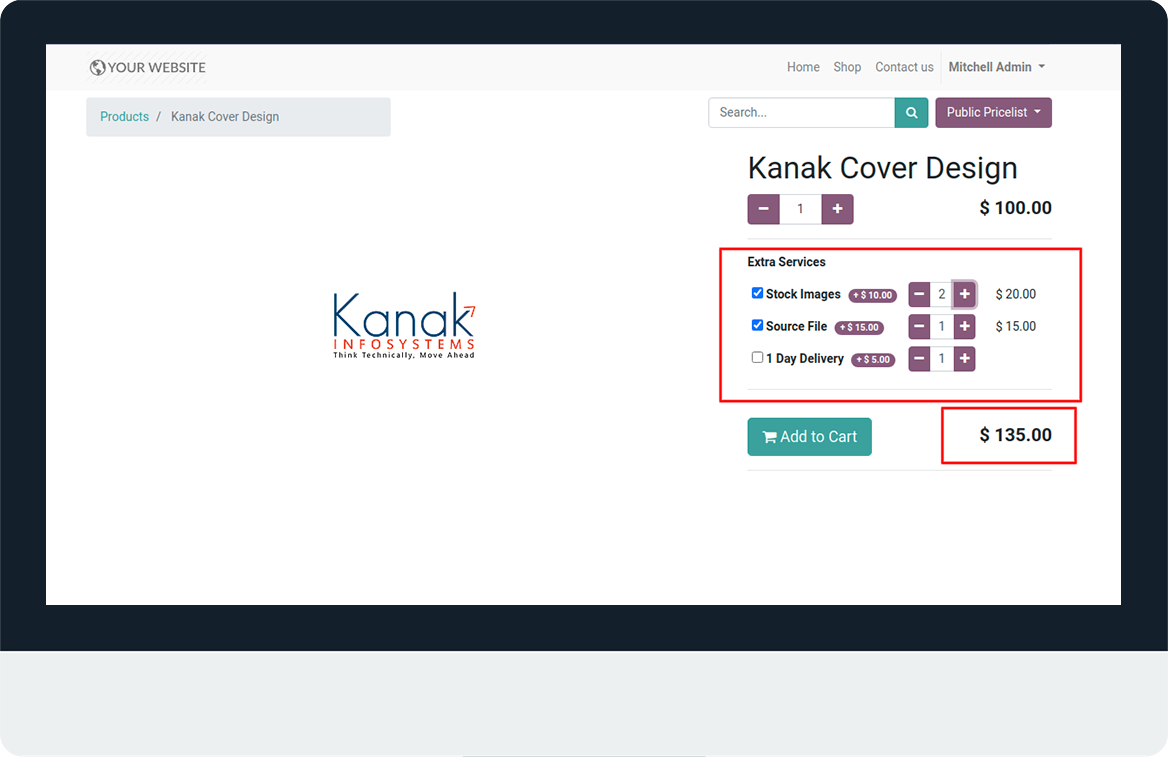Click the YOUR WEBSITE brand text
1168x757 pixels.
(x=156, y=68)
